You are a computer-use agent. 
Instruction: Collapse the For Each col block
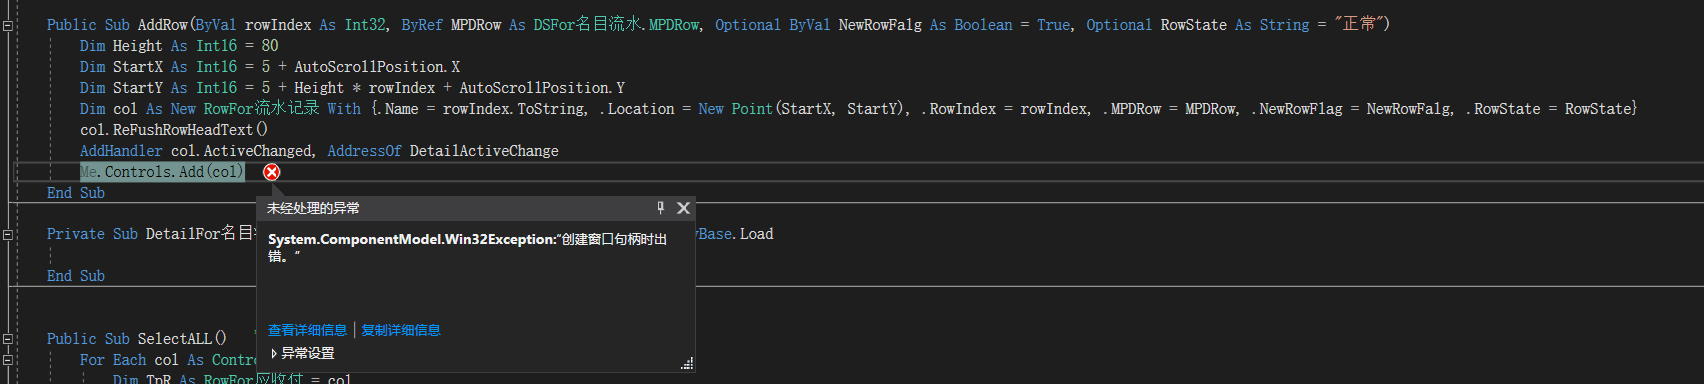tap(8, 360)
